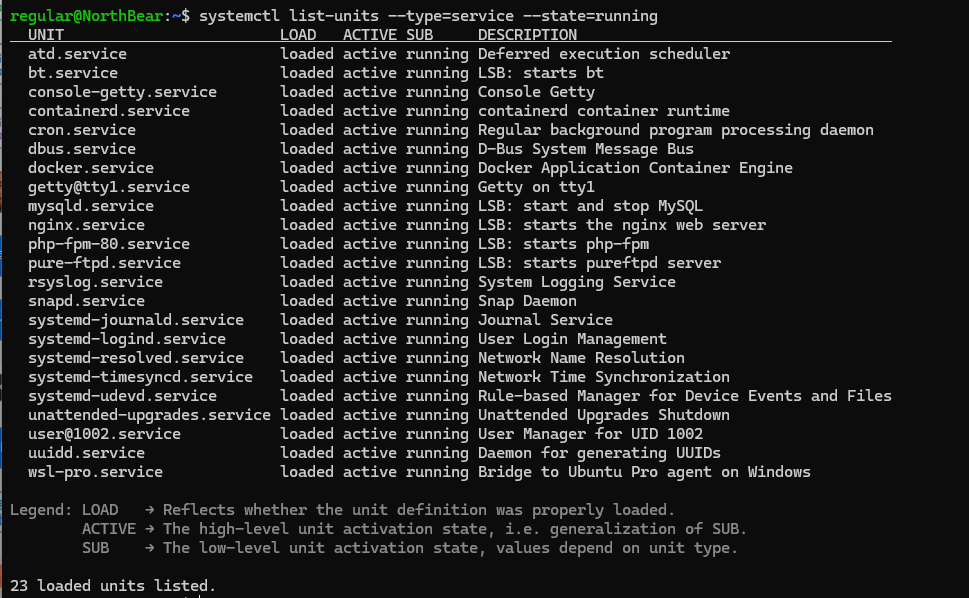Click the DESCRIPTION column header
Image resolution: width=969 pixels, height=598 pixels.
coord(527,35)
